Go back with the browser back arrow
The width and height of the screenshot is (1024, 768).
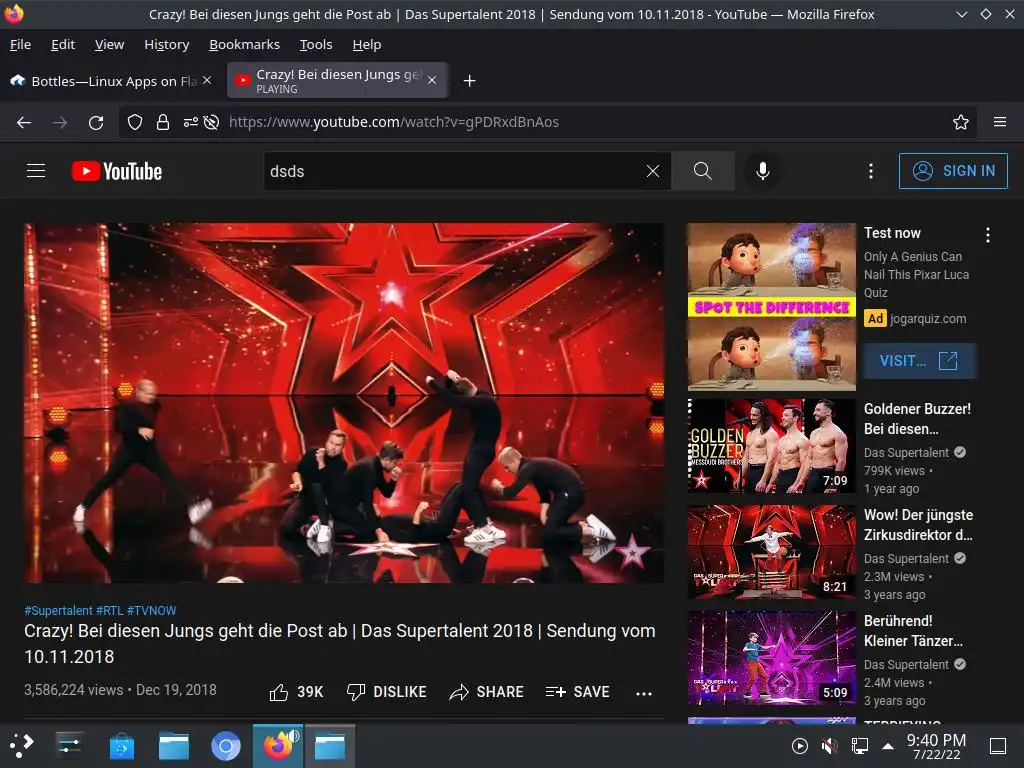click(x=24, y=122)
